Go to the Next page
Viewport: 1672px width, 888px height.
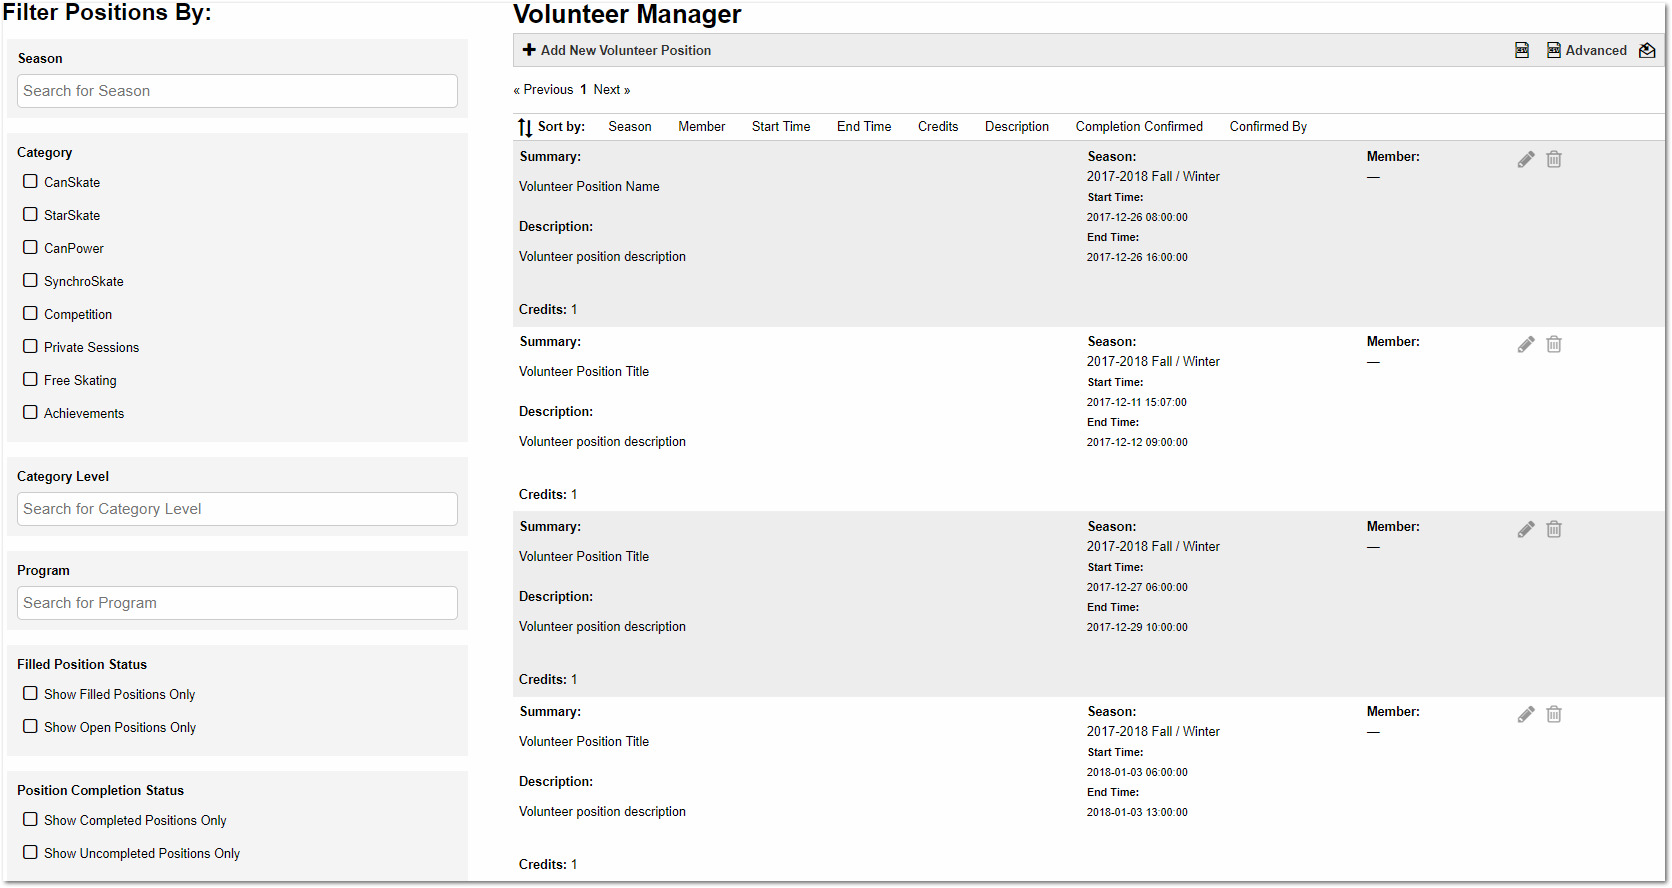611,90
